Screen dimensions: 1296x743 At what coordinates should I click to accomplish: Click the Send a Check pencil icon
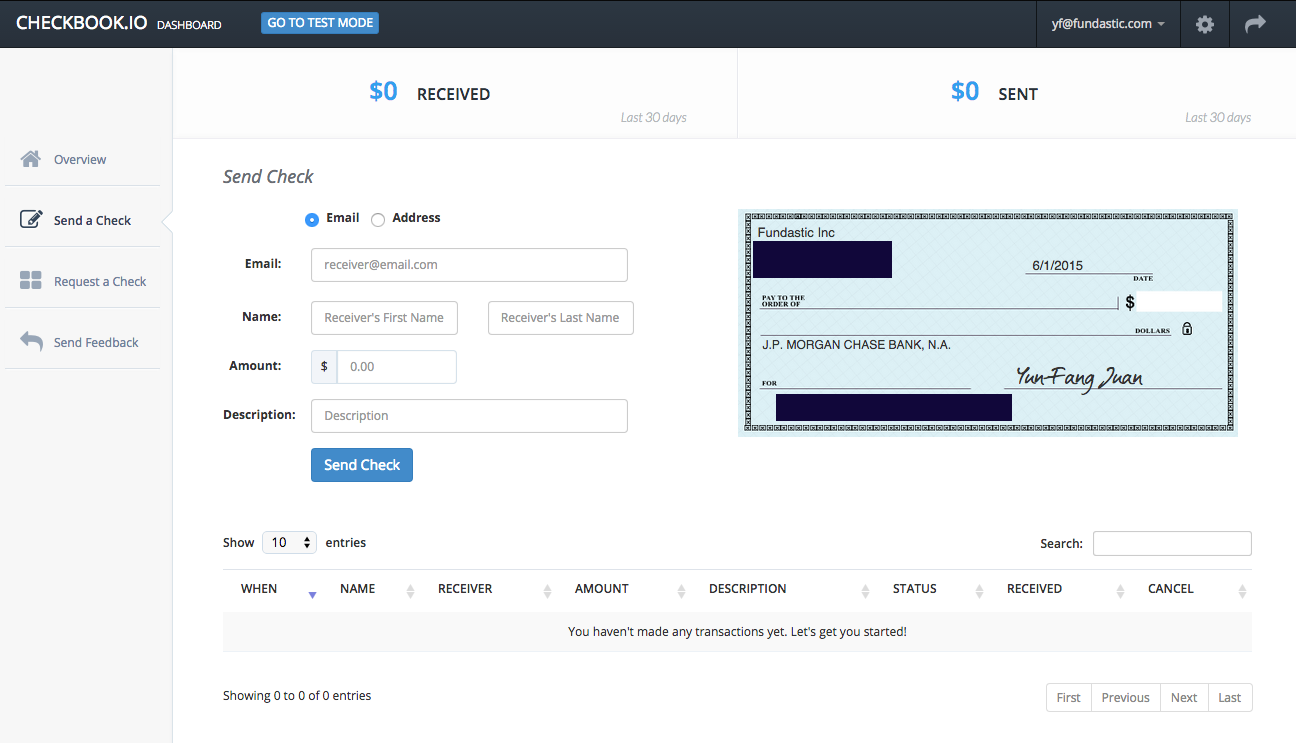tap(31, 219)
